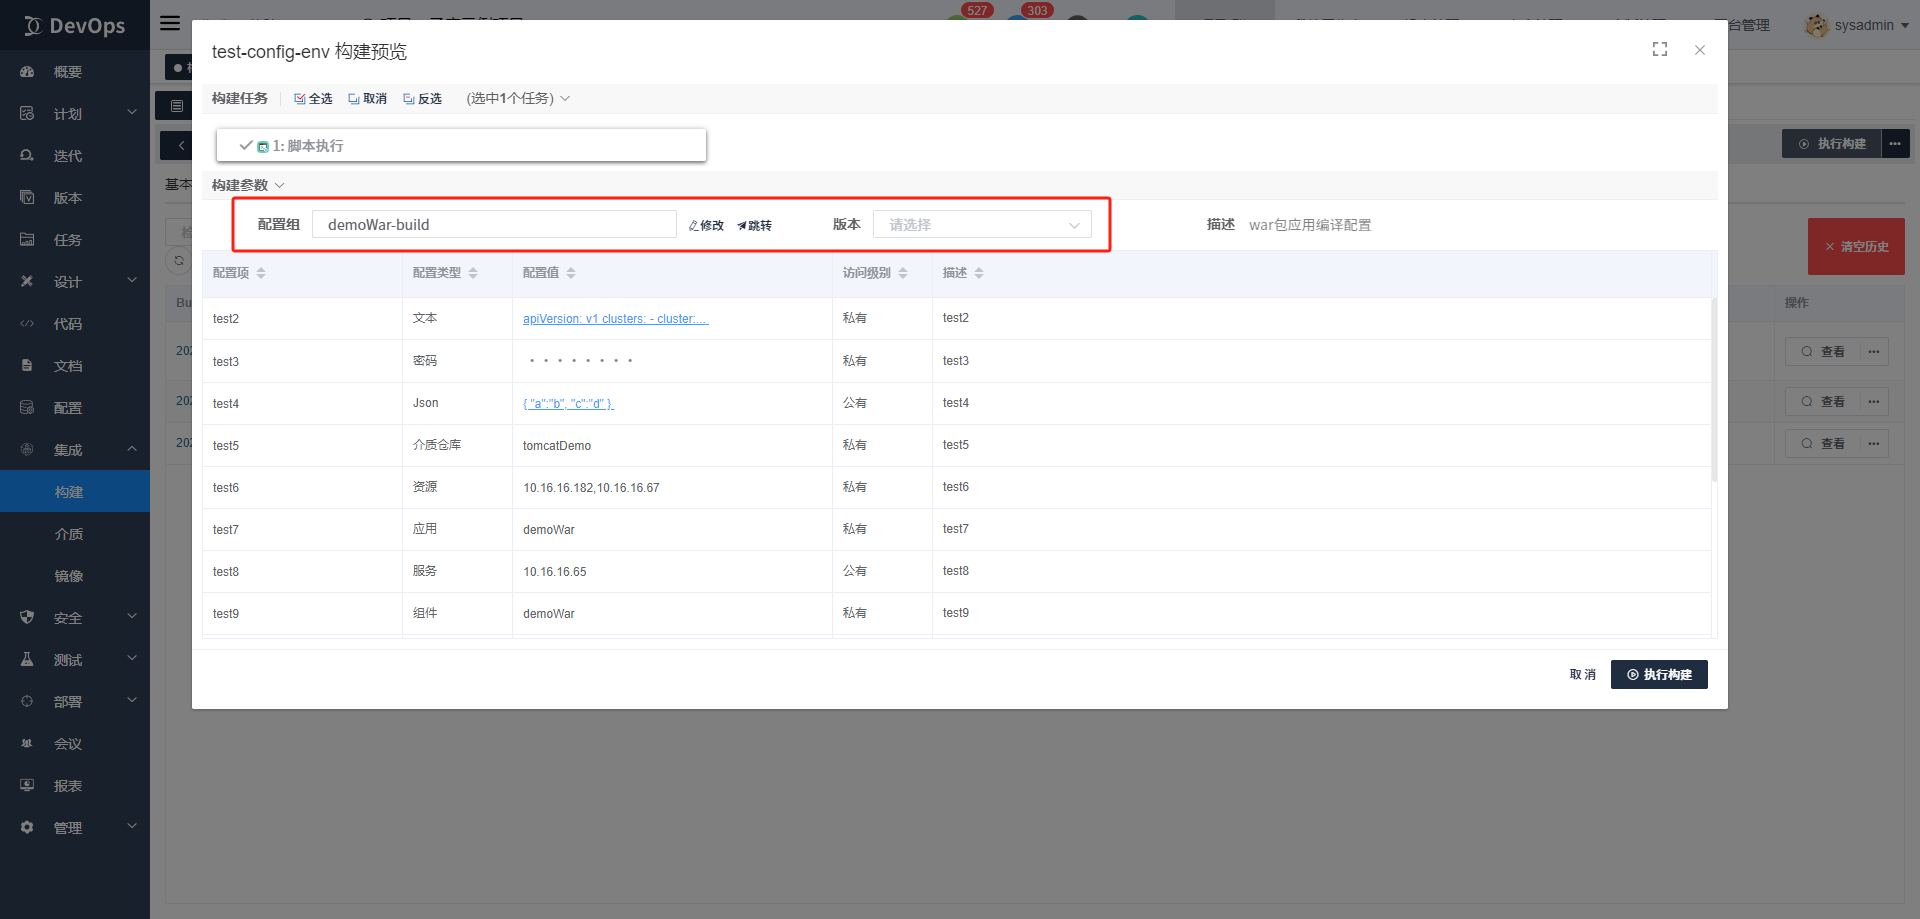This screenshot has height=919, width=1920.
Task: Click 跳转 to jump to config group
Action: 755,226
